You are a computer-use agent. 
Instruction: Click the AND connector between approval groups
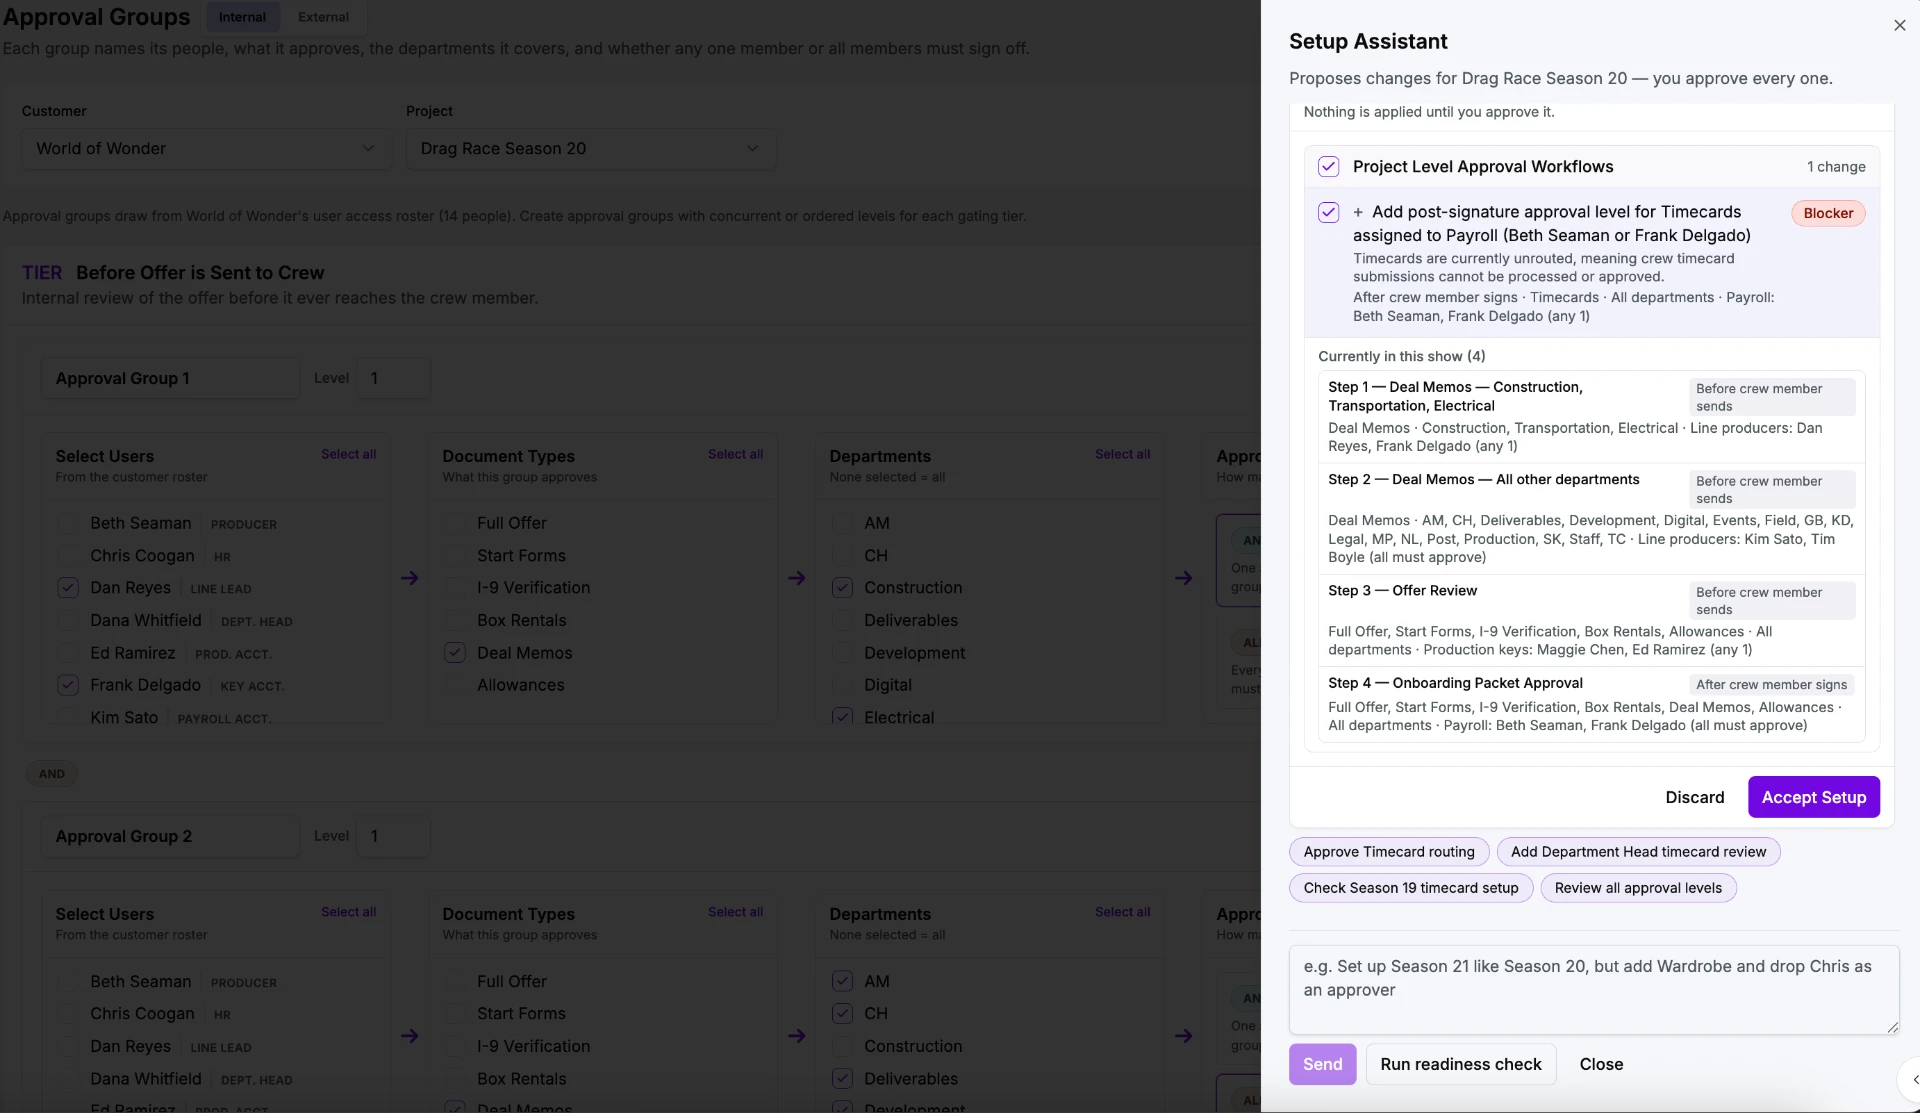[x=52, y=774]
